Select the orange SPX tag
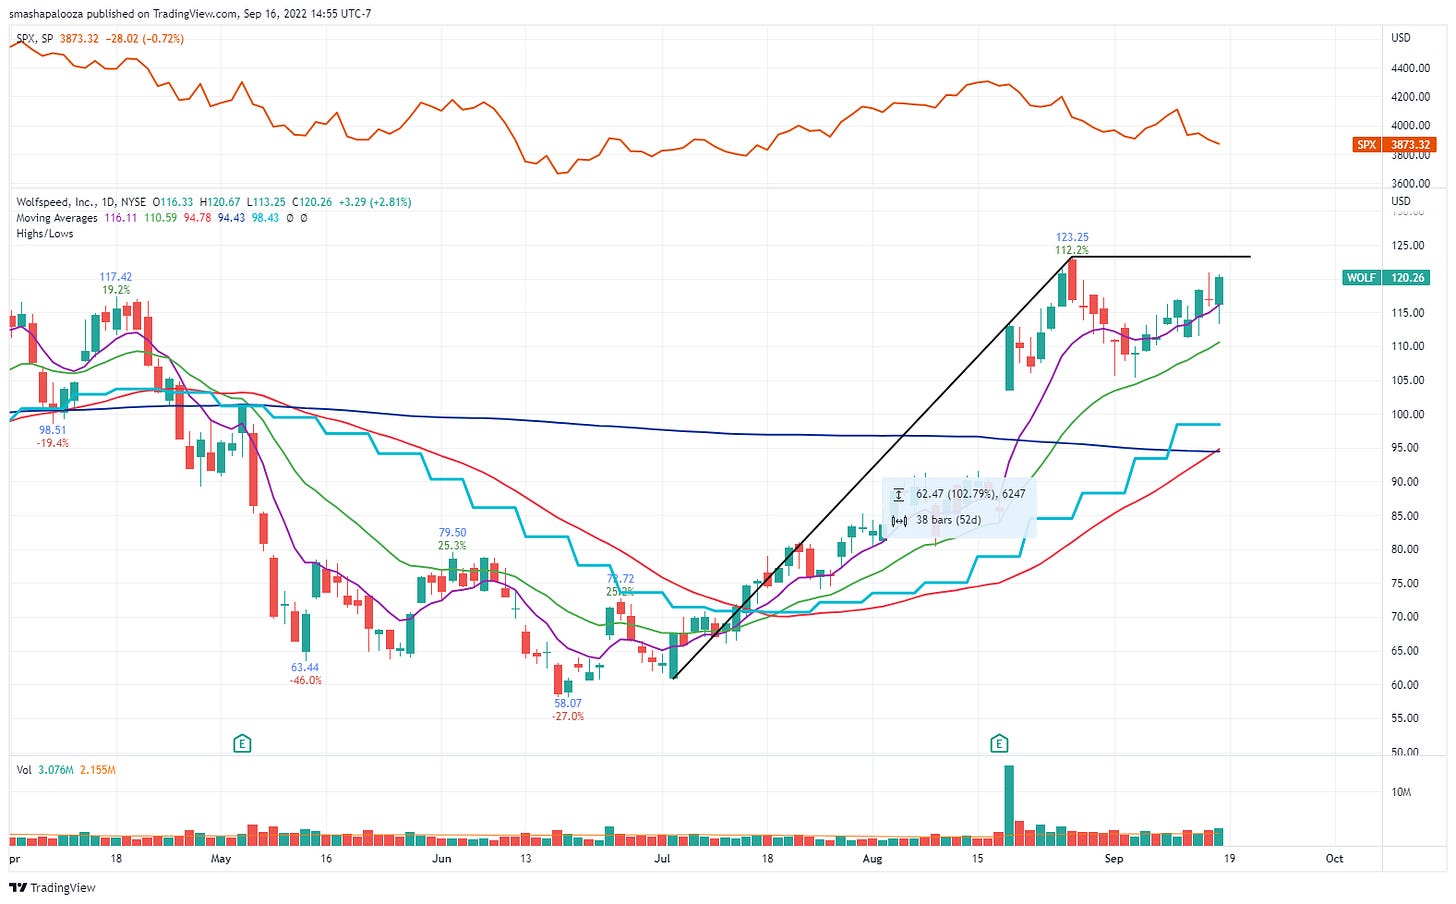The image size is (1456, 904). pos(1366,145)
